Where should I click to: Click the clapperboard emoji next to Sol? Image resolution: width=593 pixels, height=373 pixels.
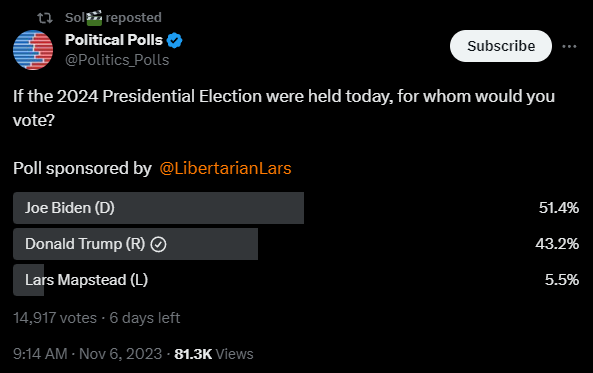pos(94,18)
